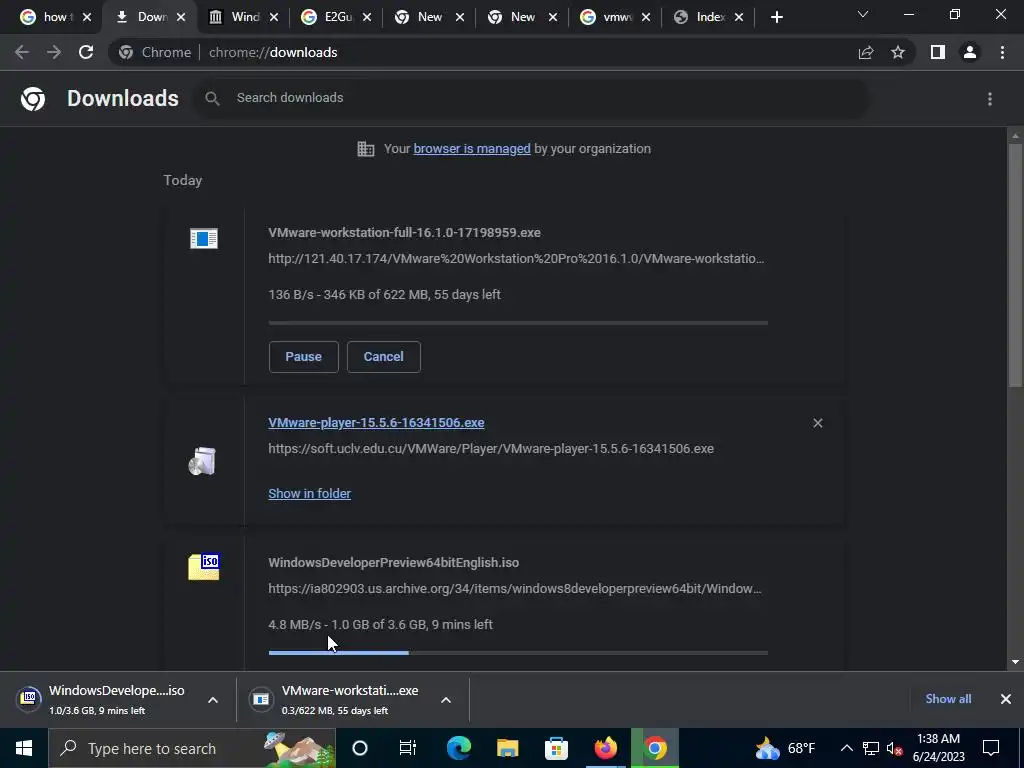
Task: Launch Microsoft Edge from taskbar
Action: pos(458,748)
